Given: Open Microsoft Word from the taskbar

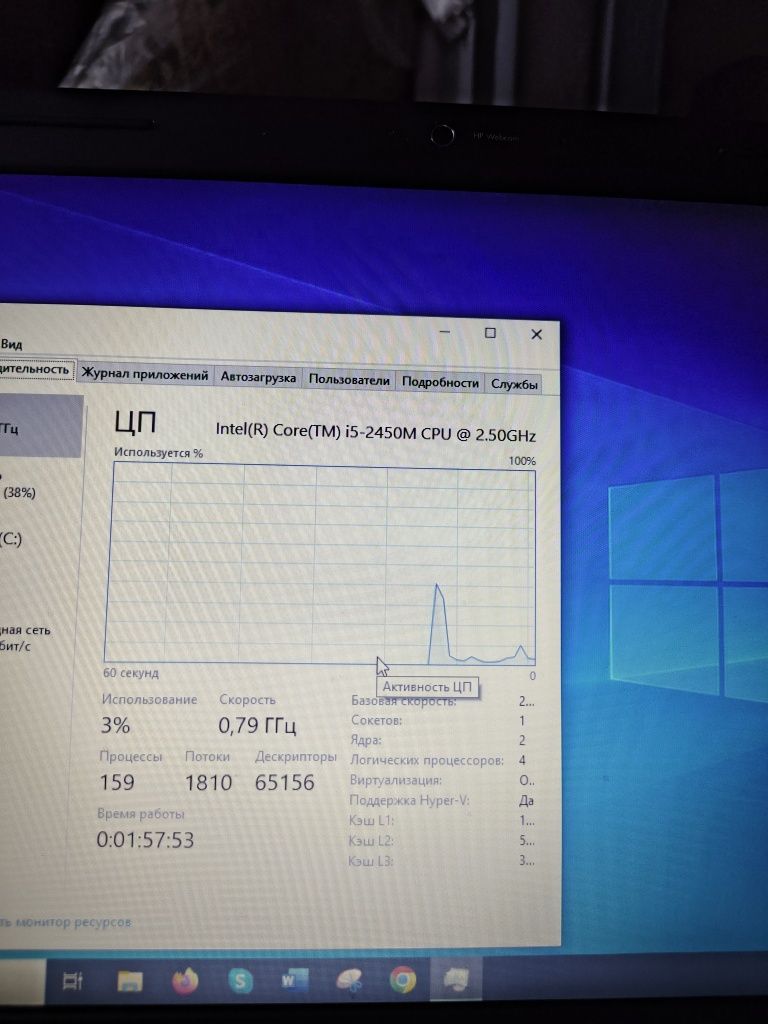Looking at the screenshot, I should pyautogui.click(x=294, y=980).
